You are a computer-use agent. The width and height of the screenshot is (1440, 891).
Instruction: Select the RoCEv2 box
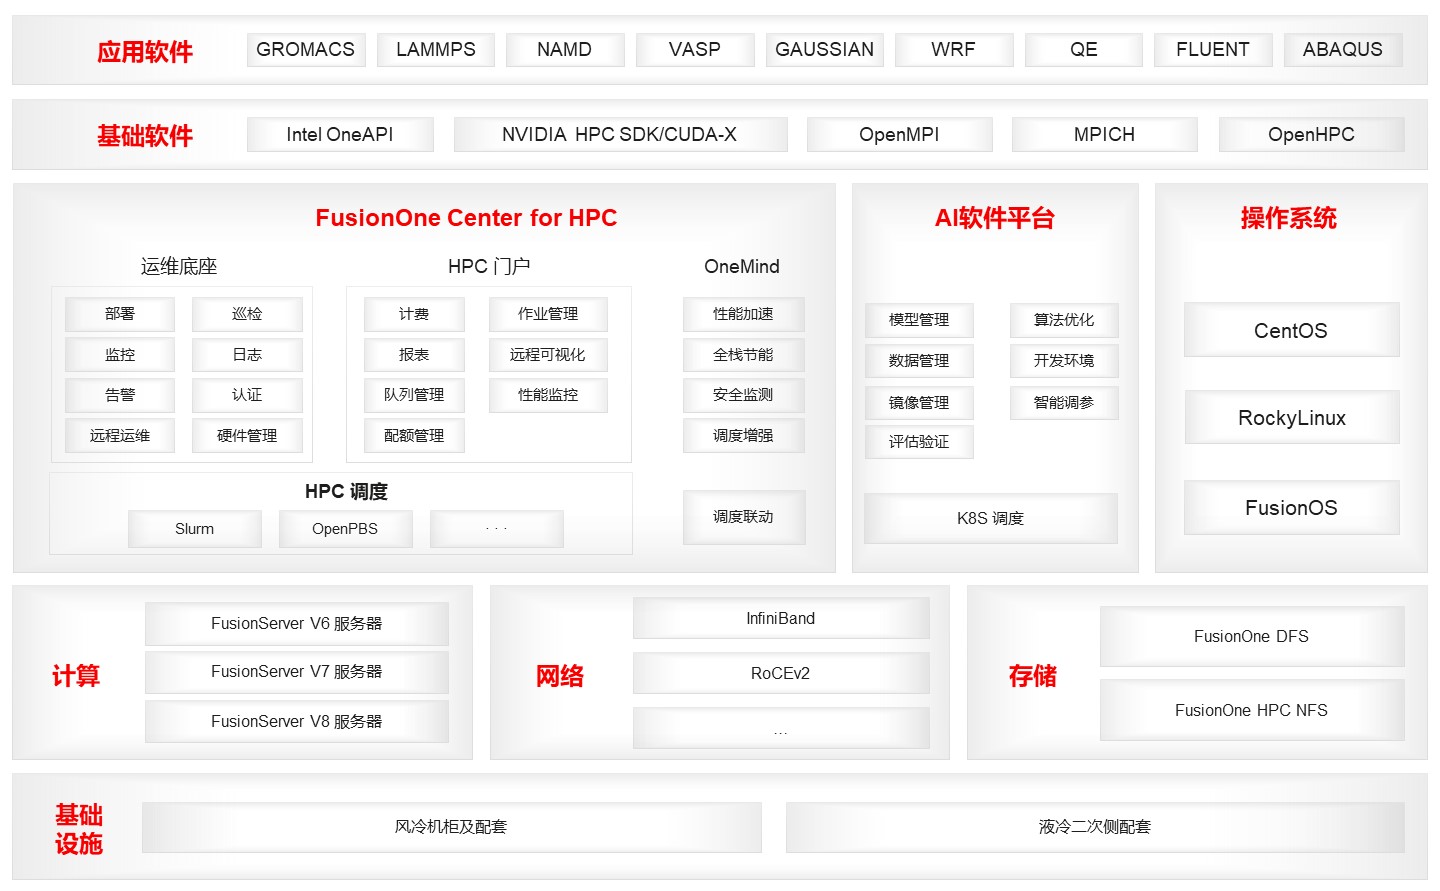[781, 673]
